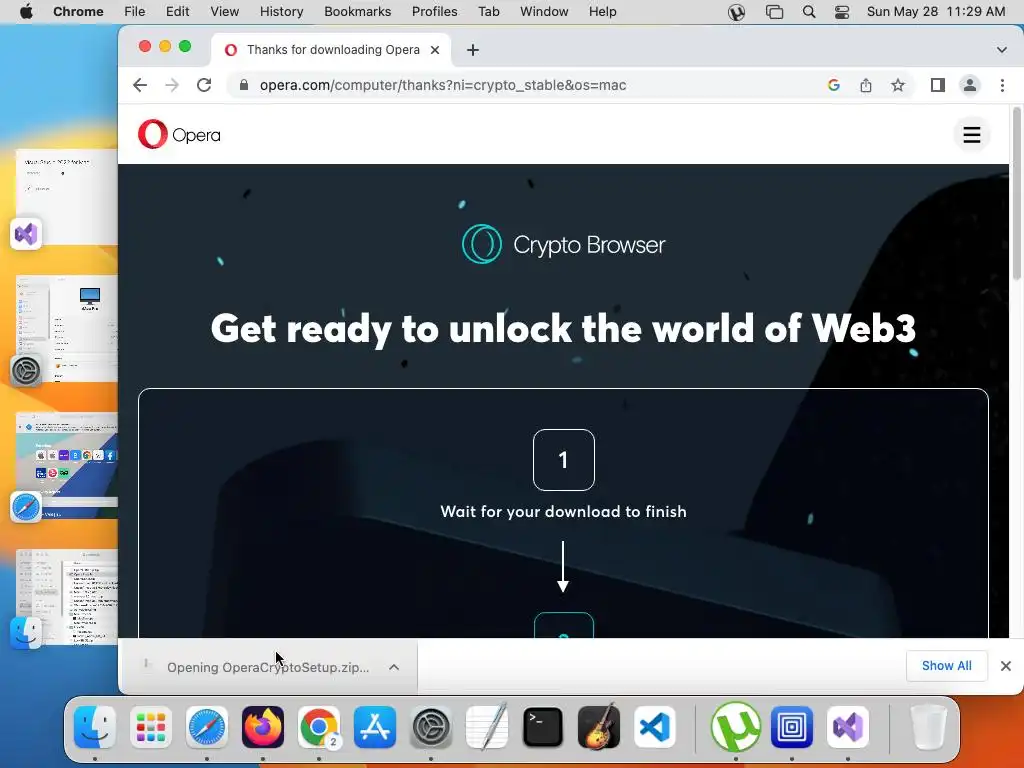Image resolution: width=1024 pixels, height=768 pixels.
Task: Close the 'Thanks for downloading Opera' tab
Action: click(x=435, y=50)
